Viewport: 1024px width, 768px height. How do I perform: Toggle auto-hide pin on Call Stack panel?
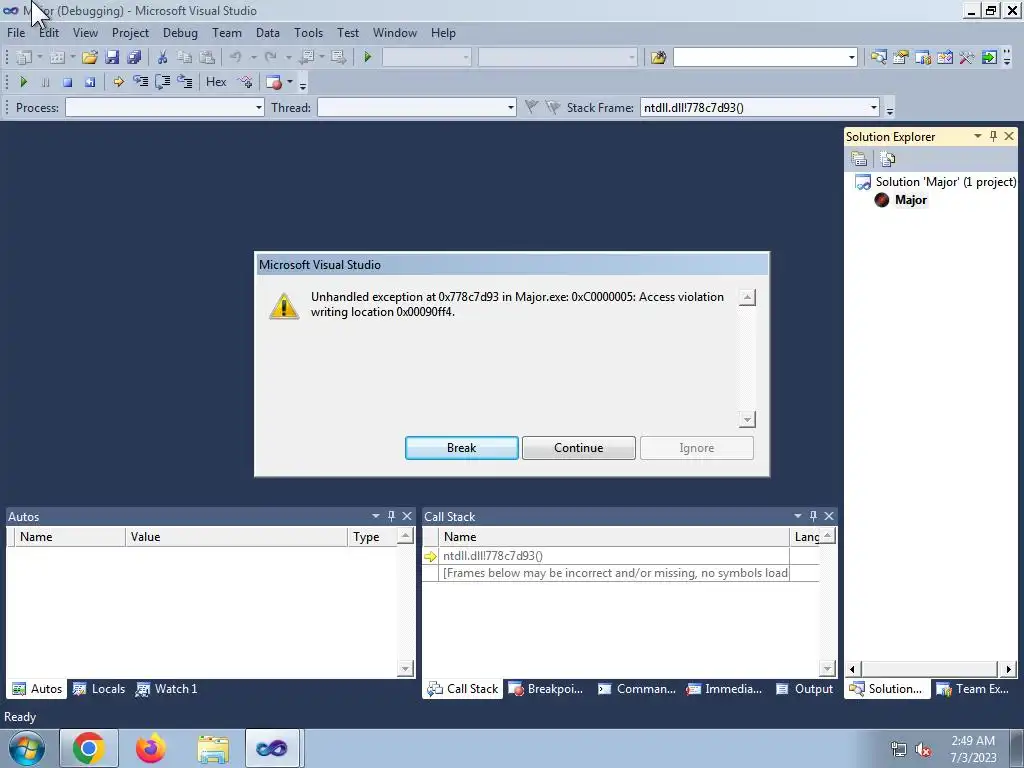point(813,516)
